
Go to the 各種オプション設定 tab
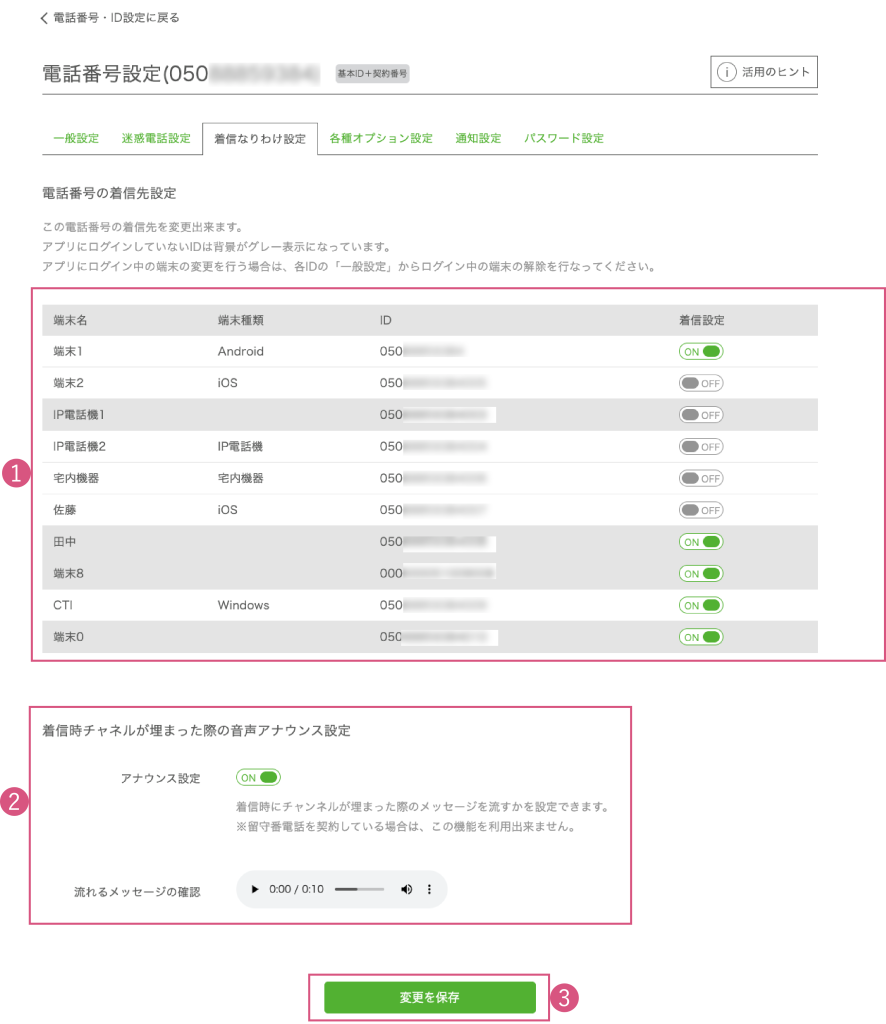pos(381,138)
